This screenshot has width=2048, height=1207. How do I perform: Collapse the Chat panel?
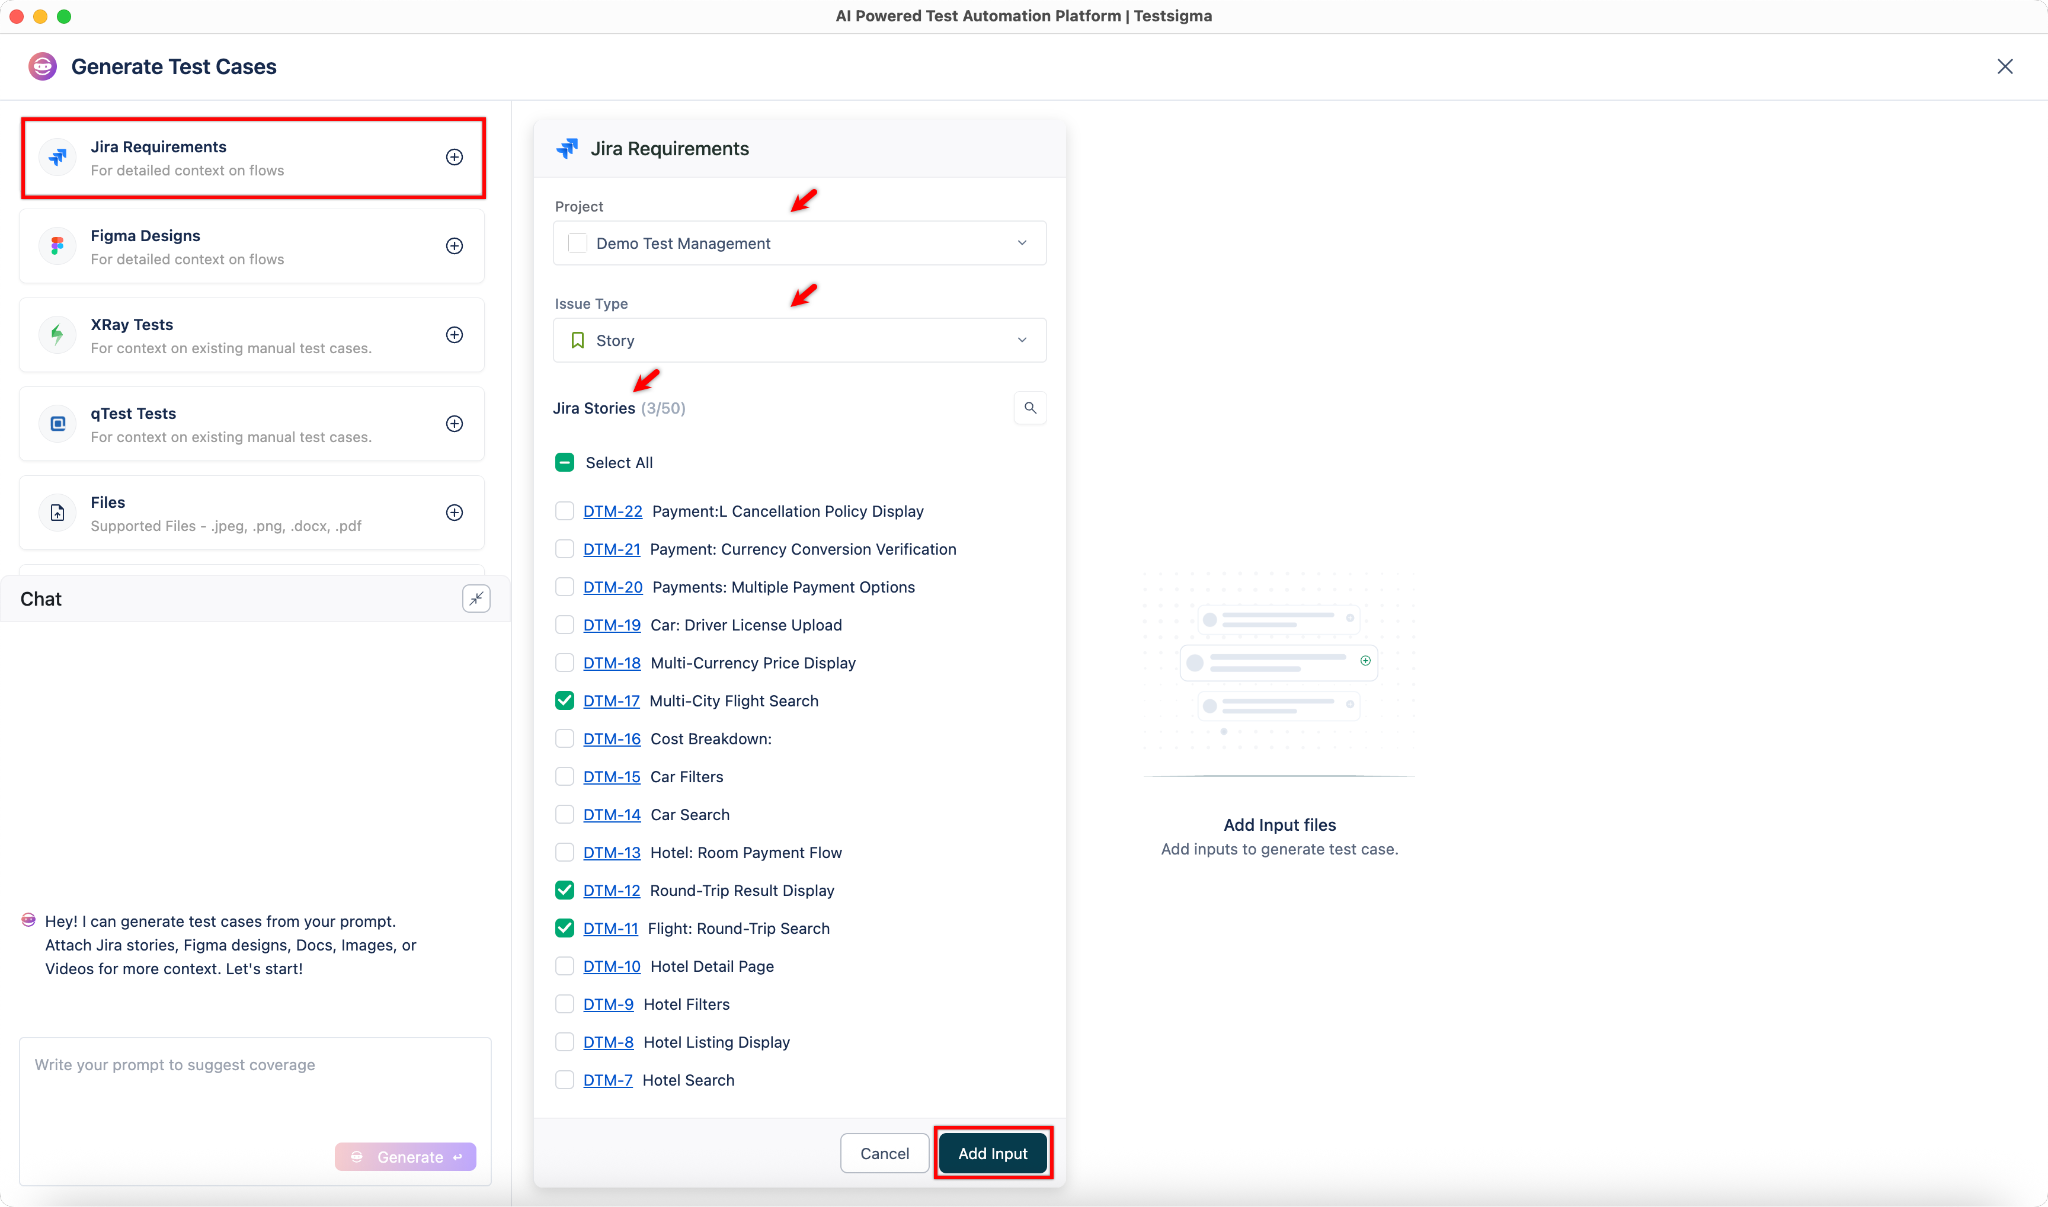coord(476,599)
